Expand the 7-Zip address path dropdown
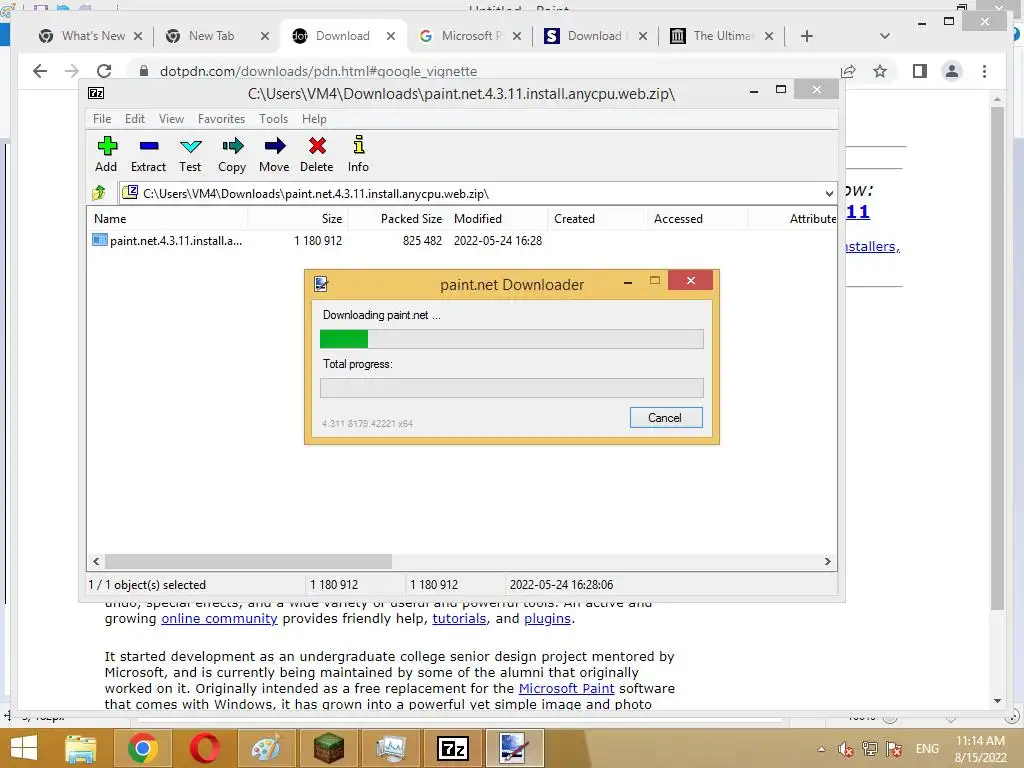The height and width of the screenshot is (768, 1024). tap(829, 193)
